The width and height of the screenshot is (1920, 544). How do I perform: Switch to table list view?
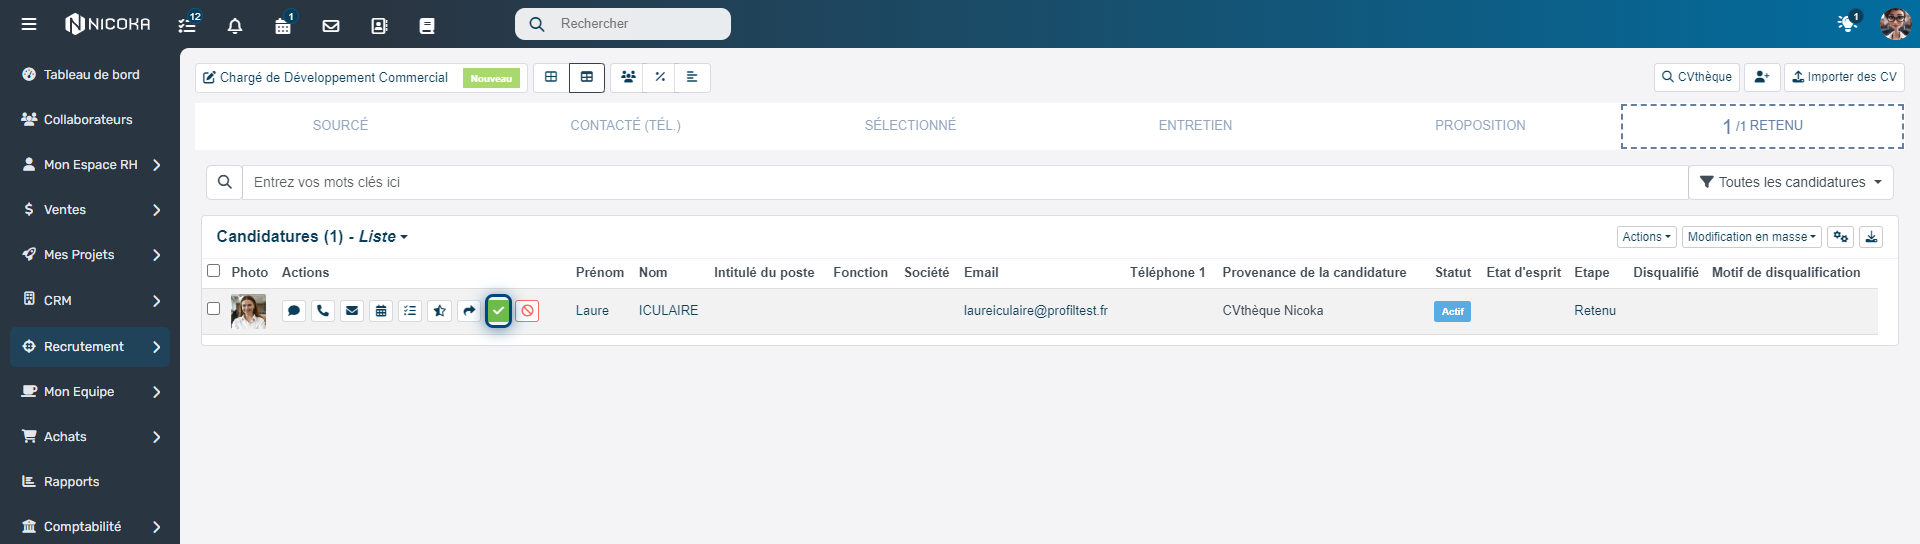(x=587, y=77)
